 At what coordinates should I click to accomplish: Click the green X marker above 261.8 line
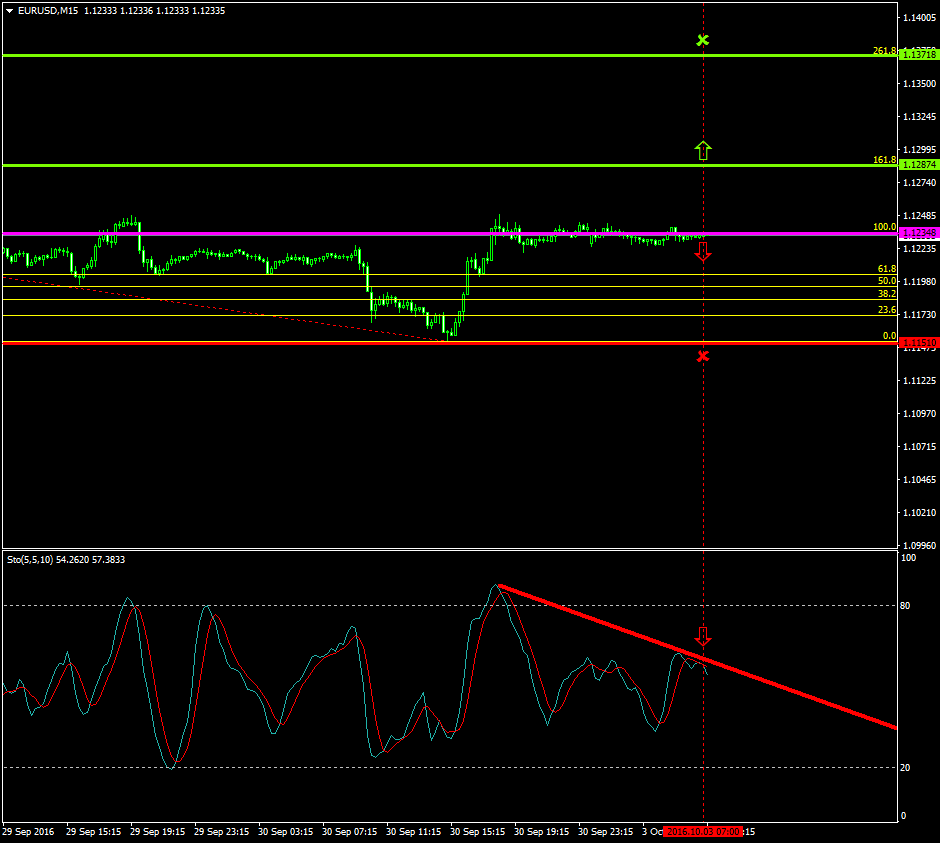[x=703, y=40]
